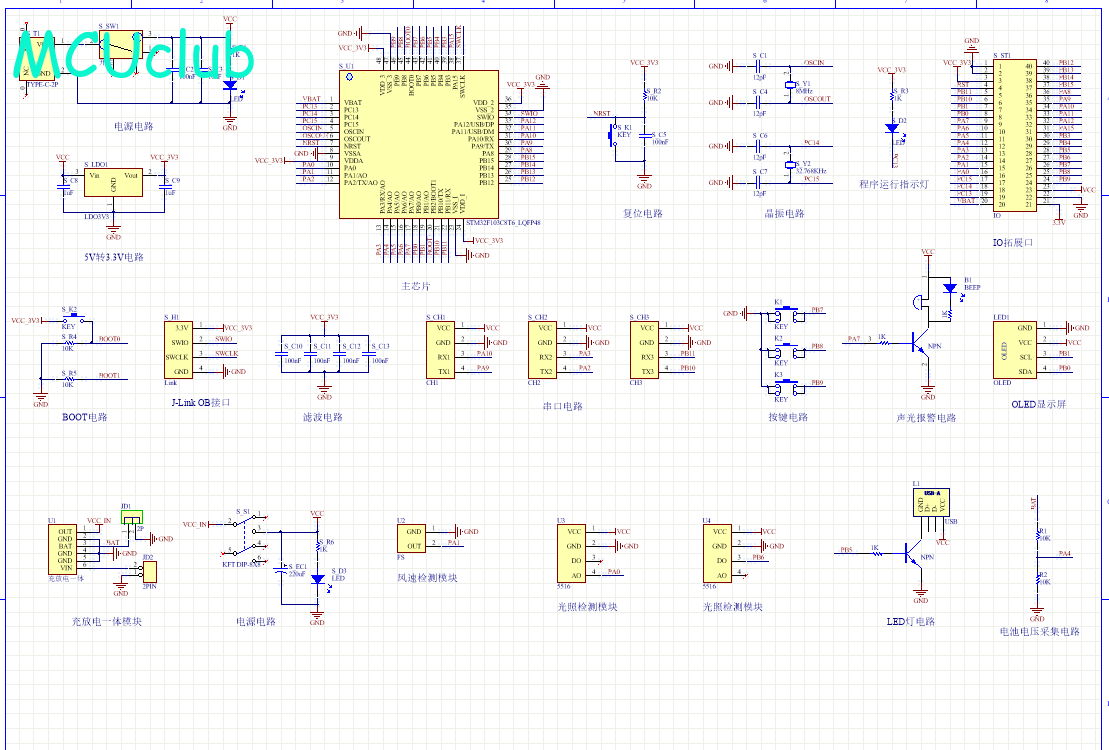The height and width of the screenshot is (750, 1109).
Task: Click the LDO3V3 regulator component
Action: pos(112,188)
